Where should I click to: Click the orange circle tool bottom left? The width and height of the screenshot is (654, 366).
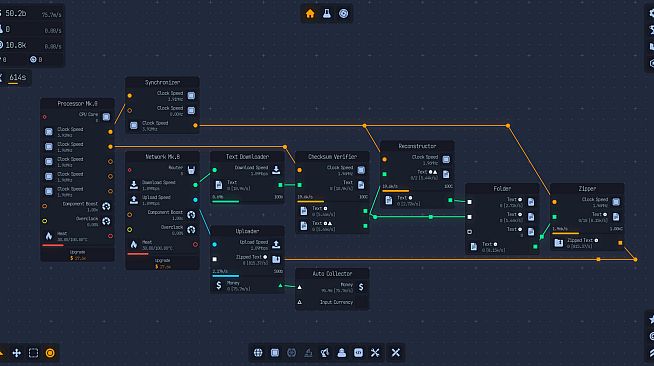(x=50, y=353)
